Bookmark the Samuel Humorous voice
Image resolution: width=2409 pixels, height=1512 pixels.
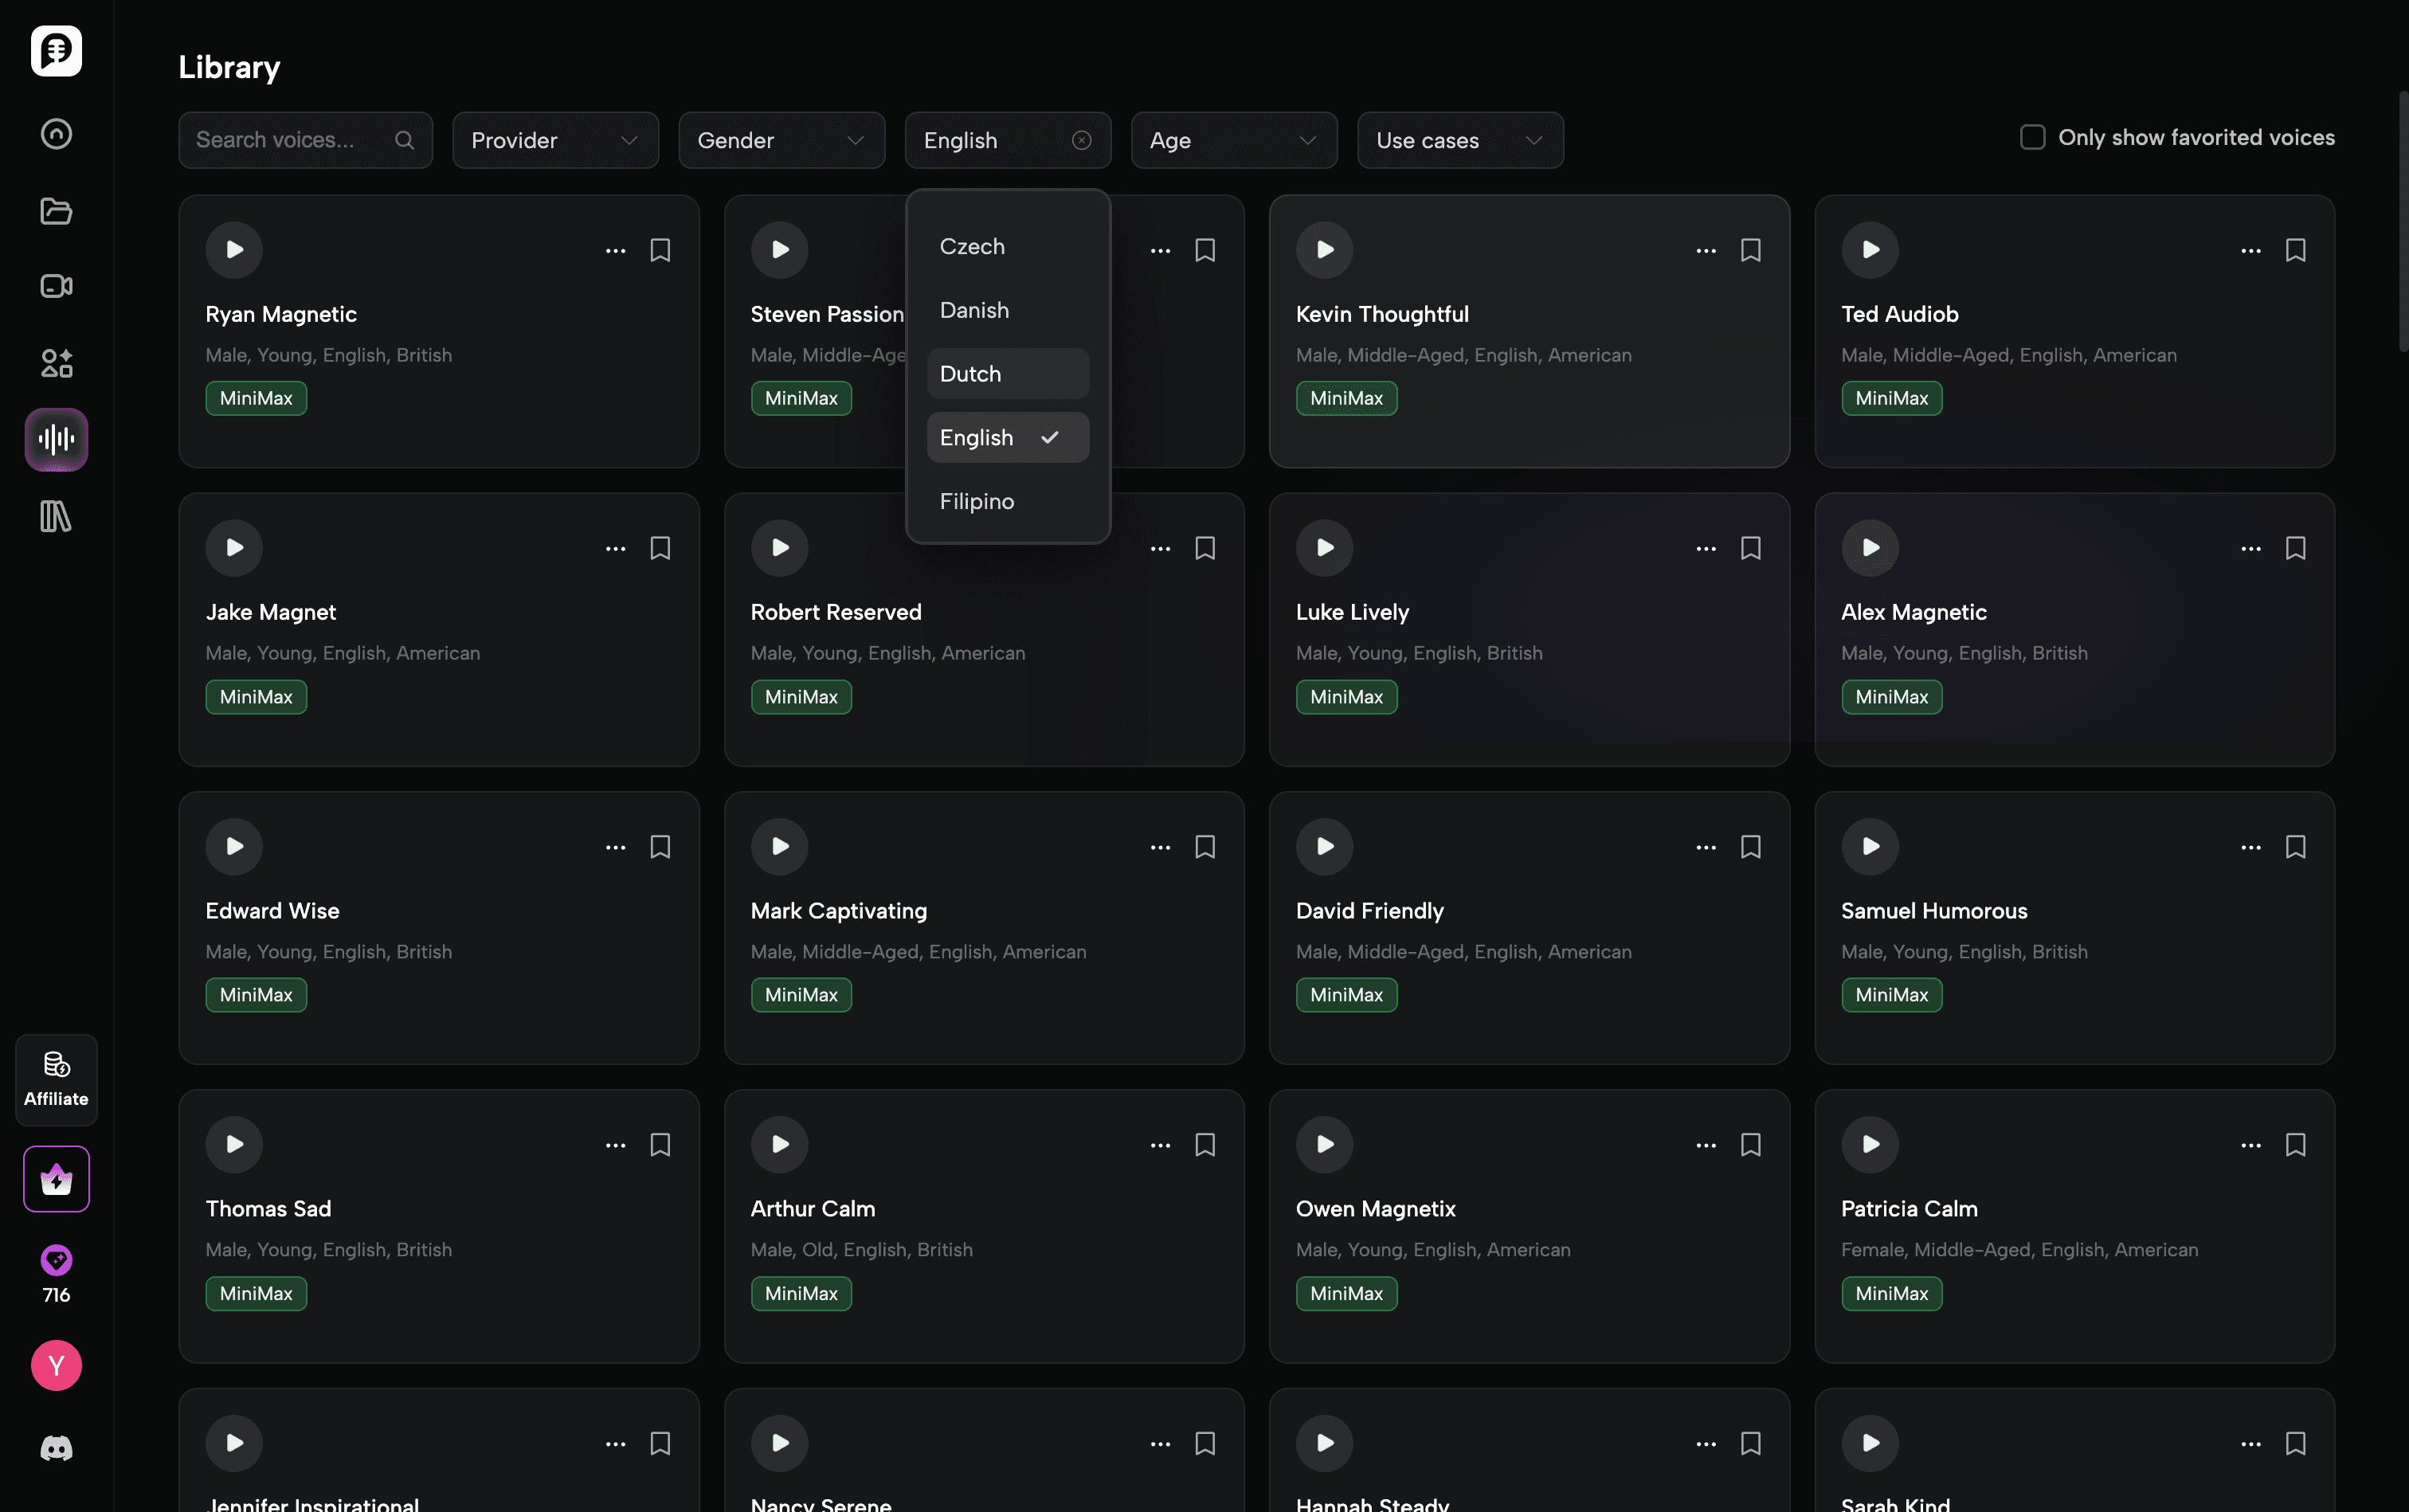pos(2296,847)
